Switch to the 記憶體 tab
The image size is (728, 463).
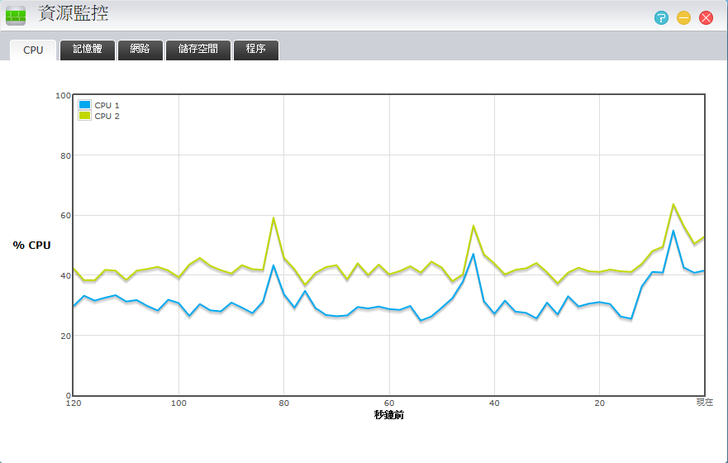87,50
